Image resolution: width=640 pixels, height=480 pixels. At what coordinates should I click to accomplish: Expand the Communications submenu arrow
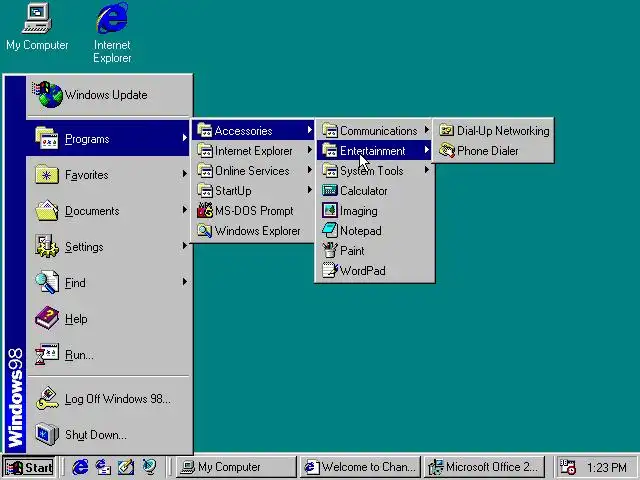coord(427,130)
